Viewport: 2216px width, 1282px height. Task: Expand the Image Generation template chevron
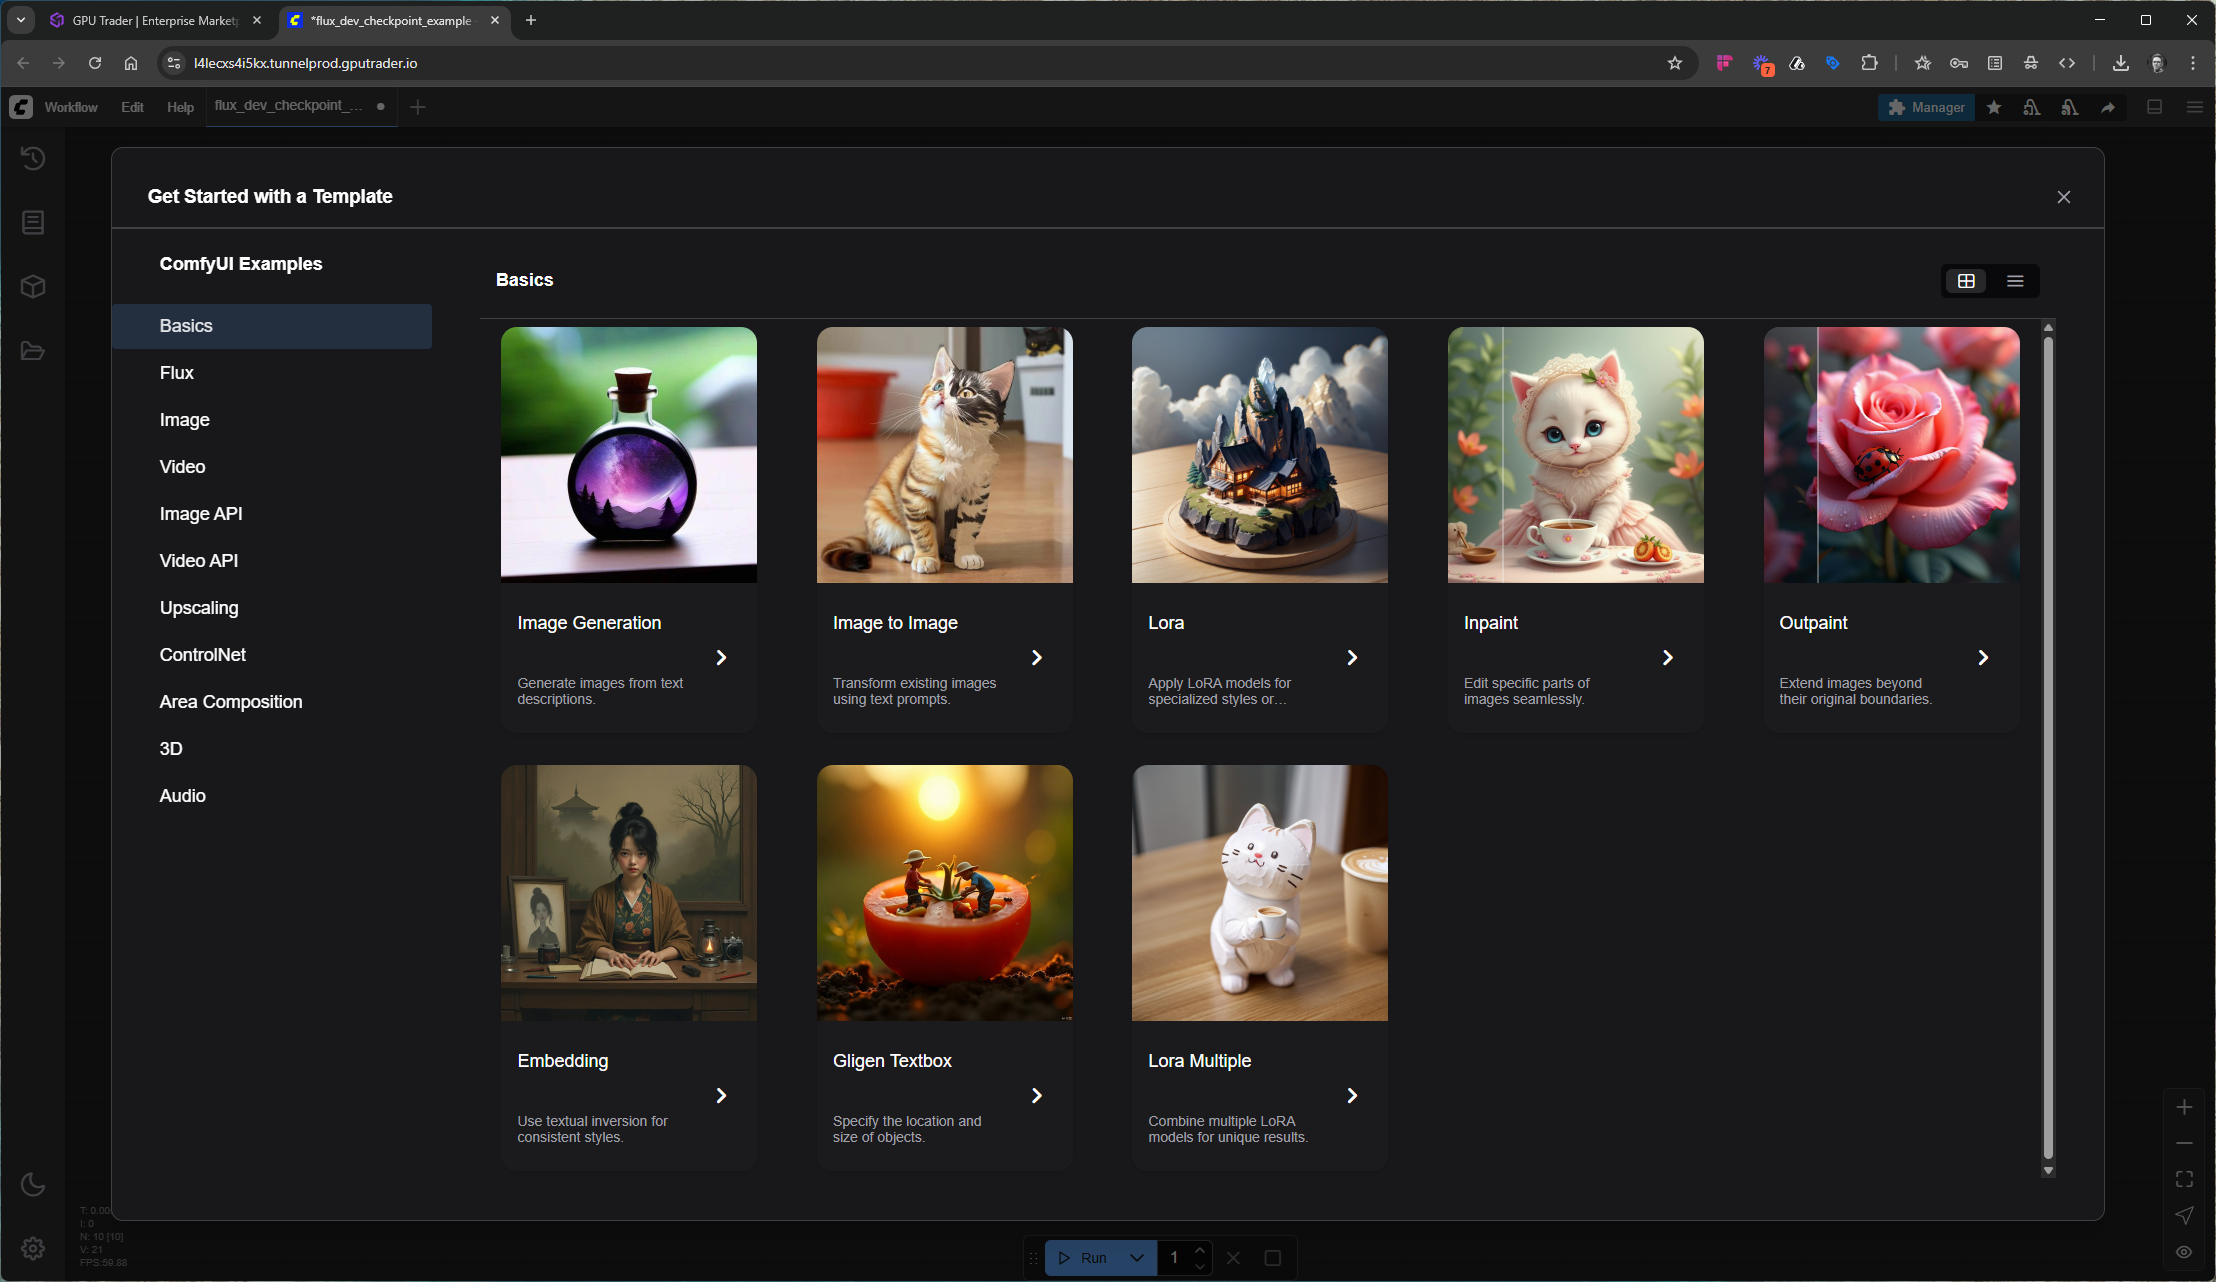[721, 657]
